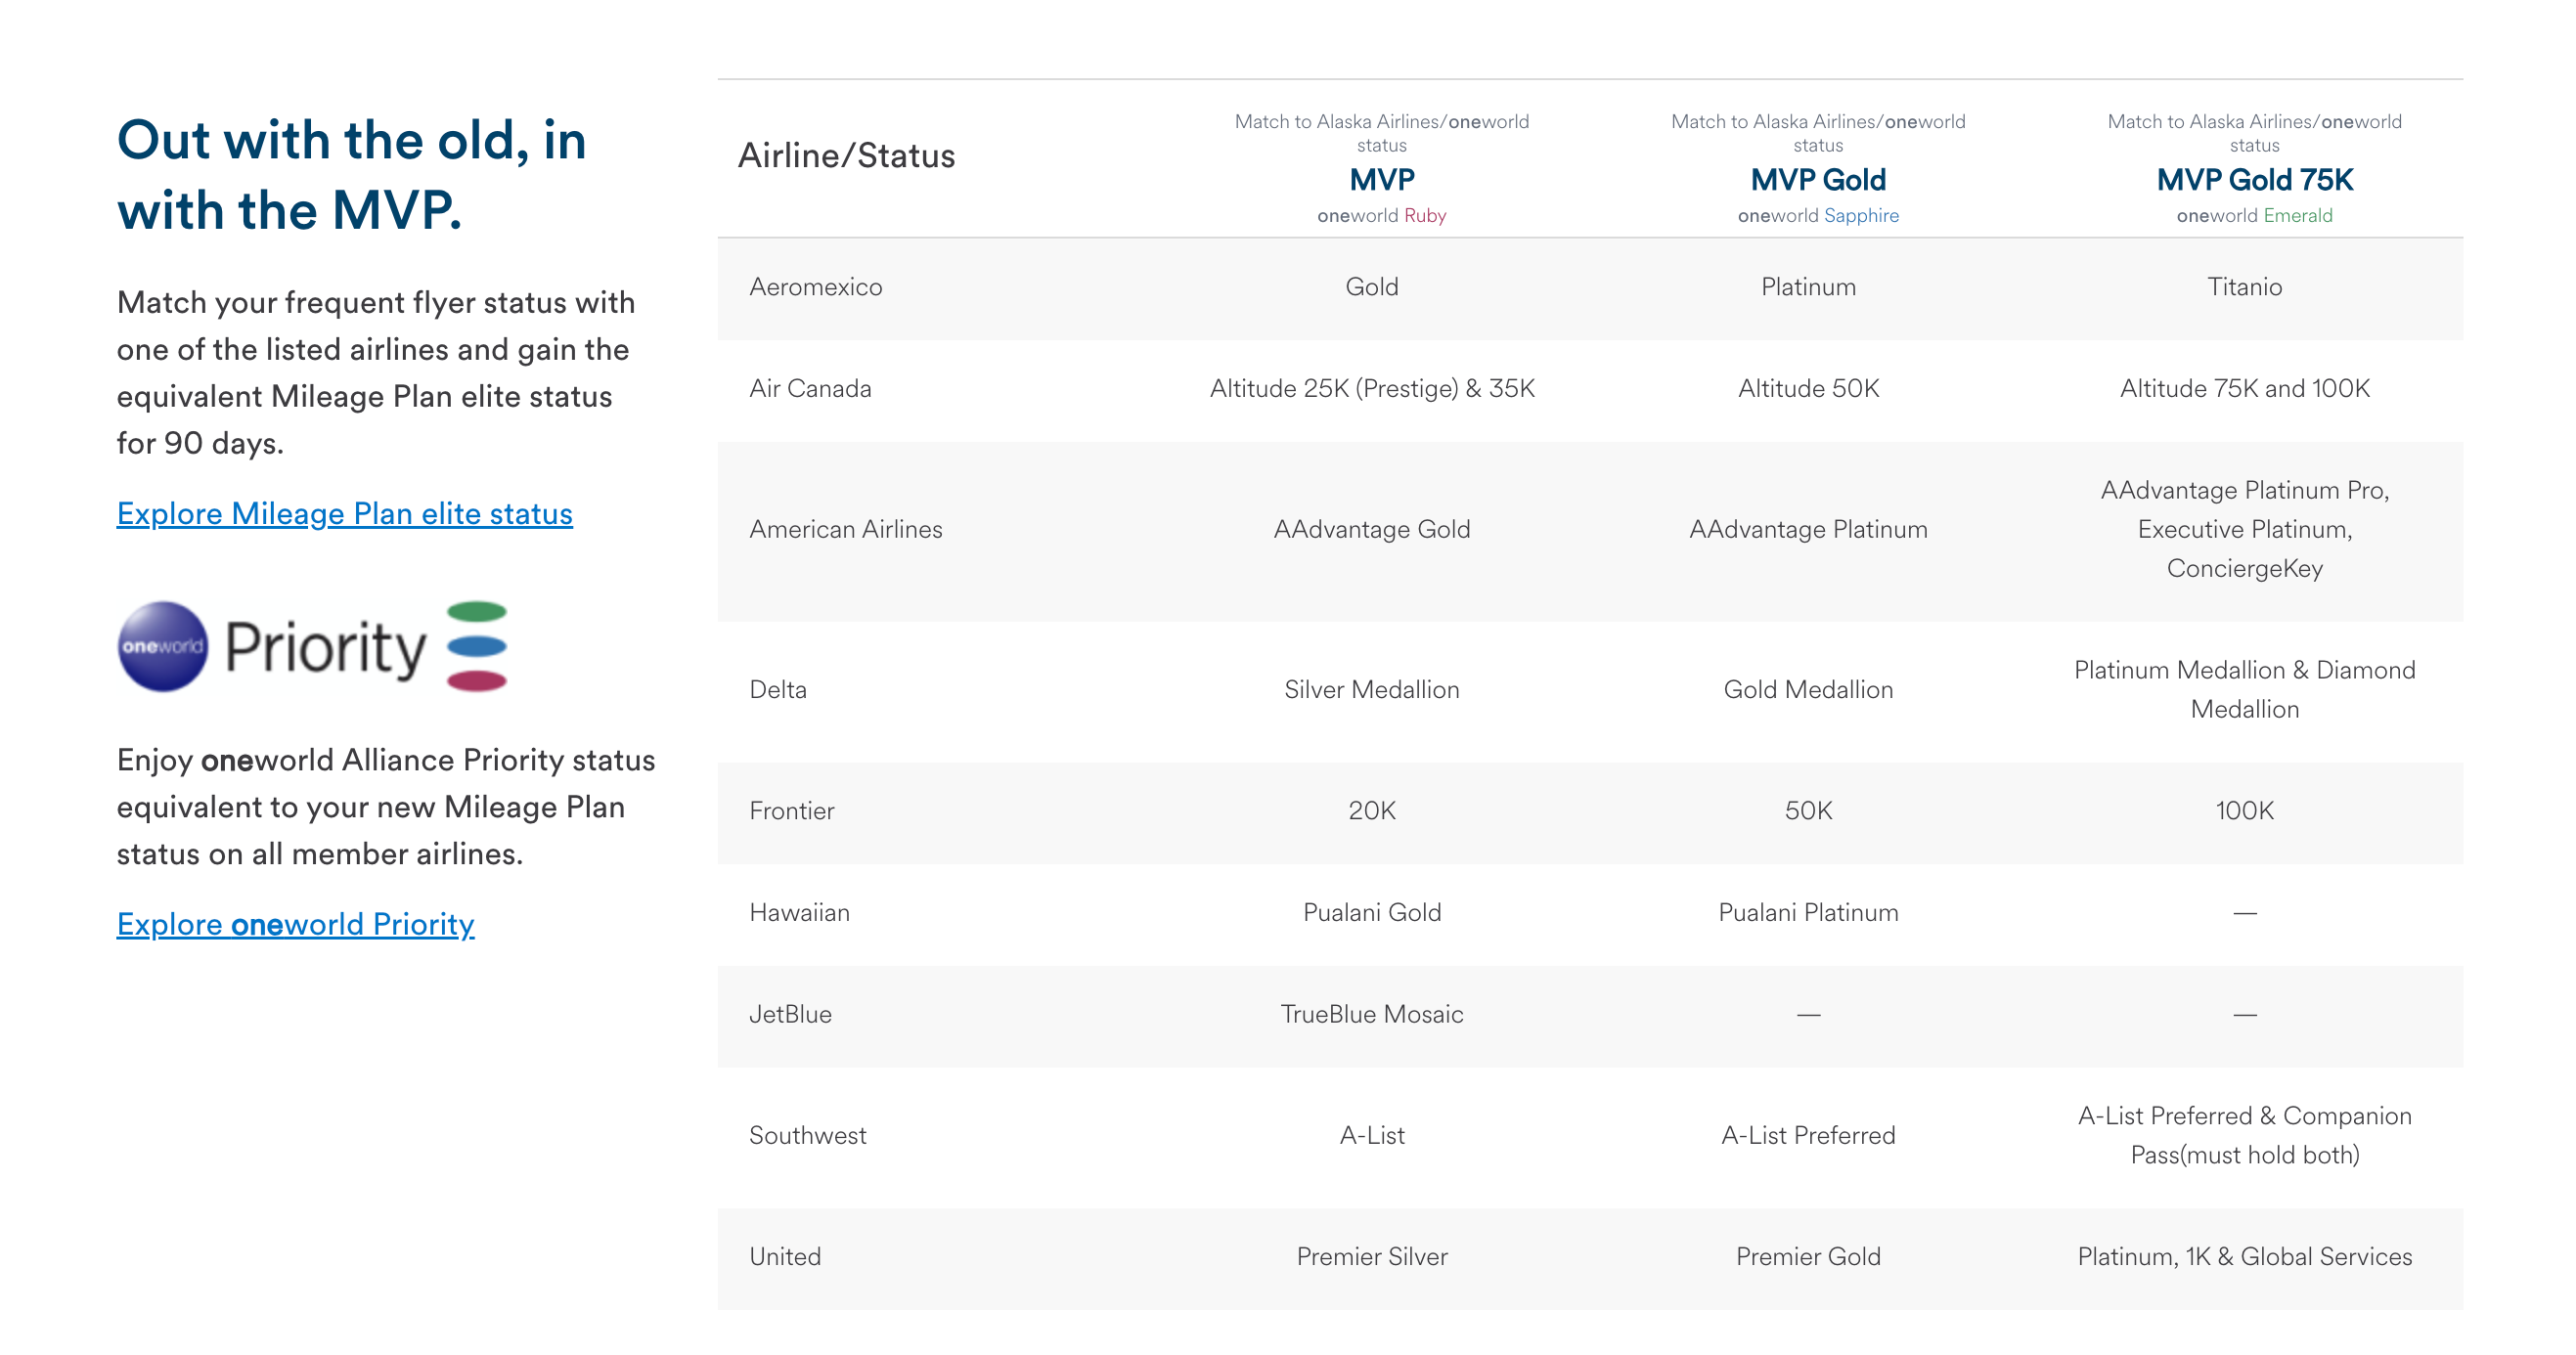Open the Explore oneworld Priority link
This screenshot has height=1355, width=2576.
296,925
